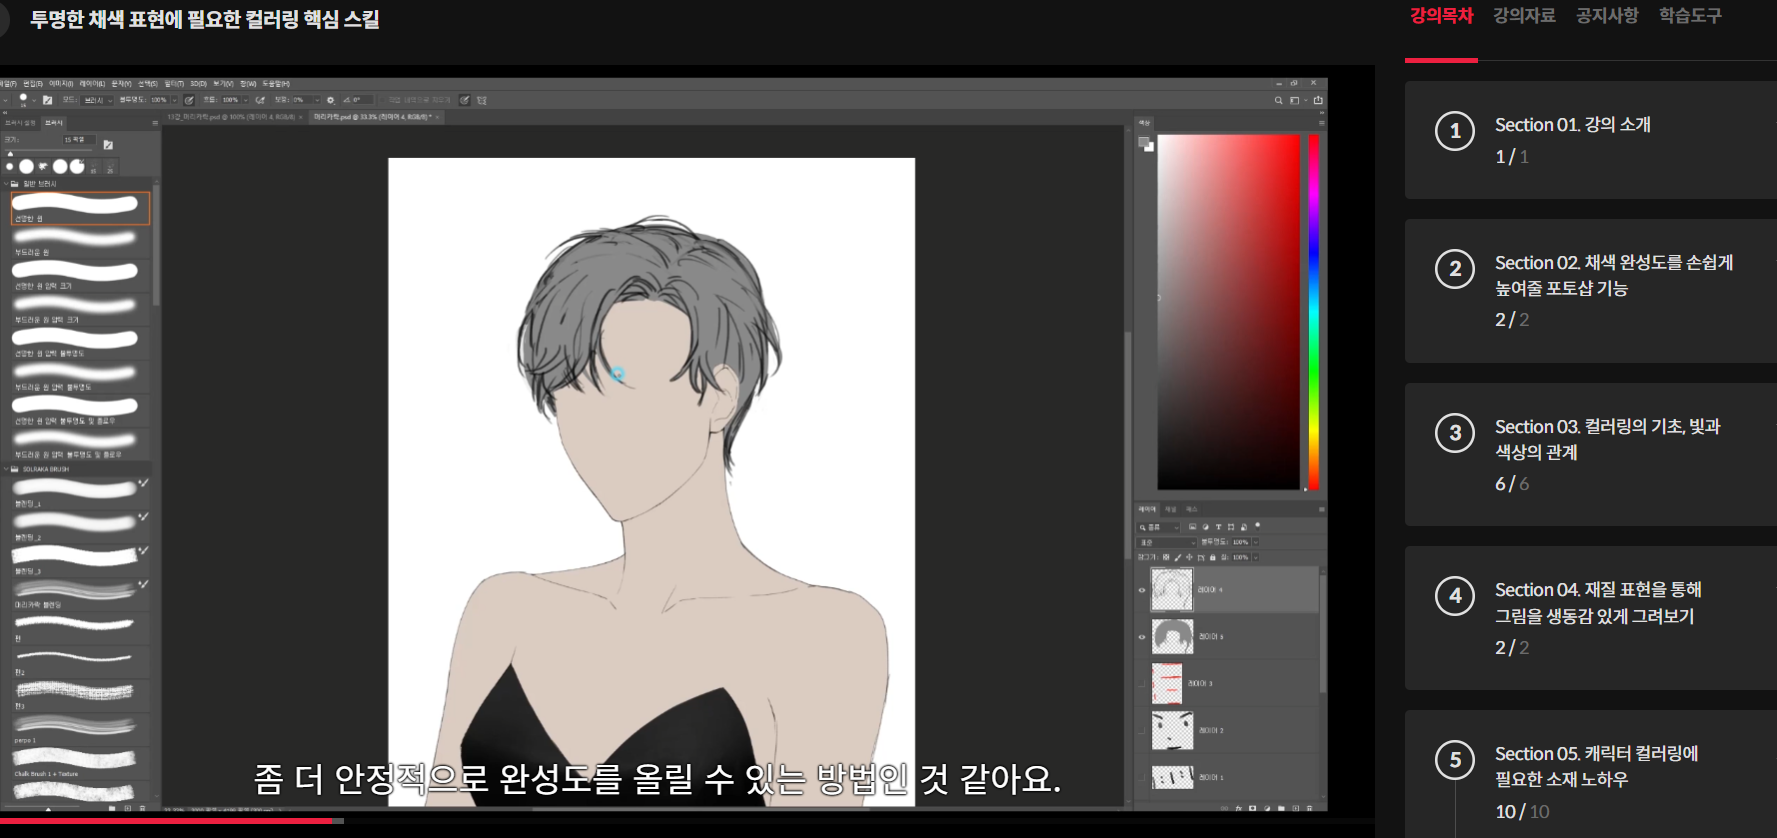Image resolution: width=1777 pixels, height=838 pixels.
Task: Click the brush size input field
Action: (x=79, y=140)
